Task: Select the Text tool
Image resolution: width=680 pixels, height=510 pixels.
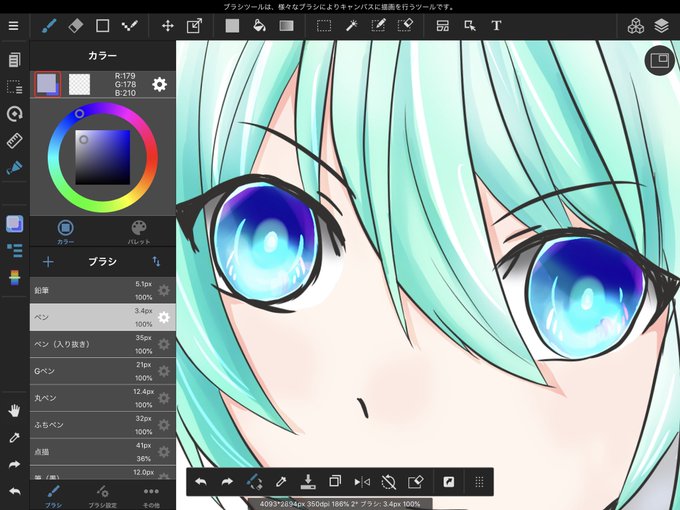Action: (x=497, y=26)
